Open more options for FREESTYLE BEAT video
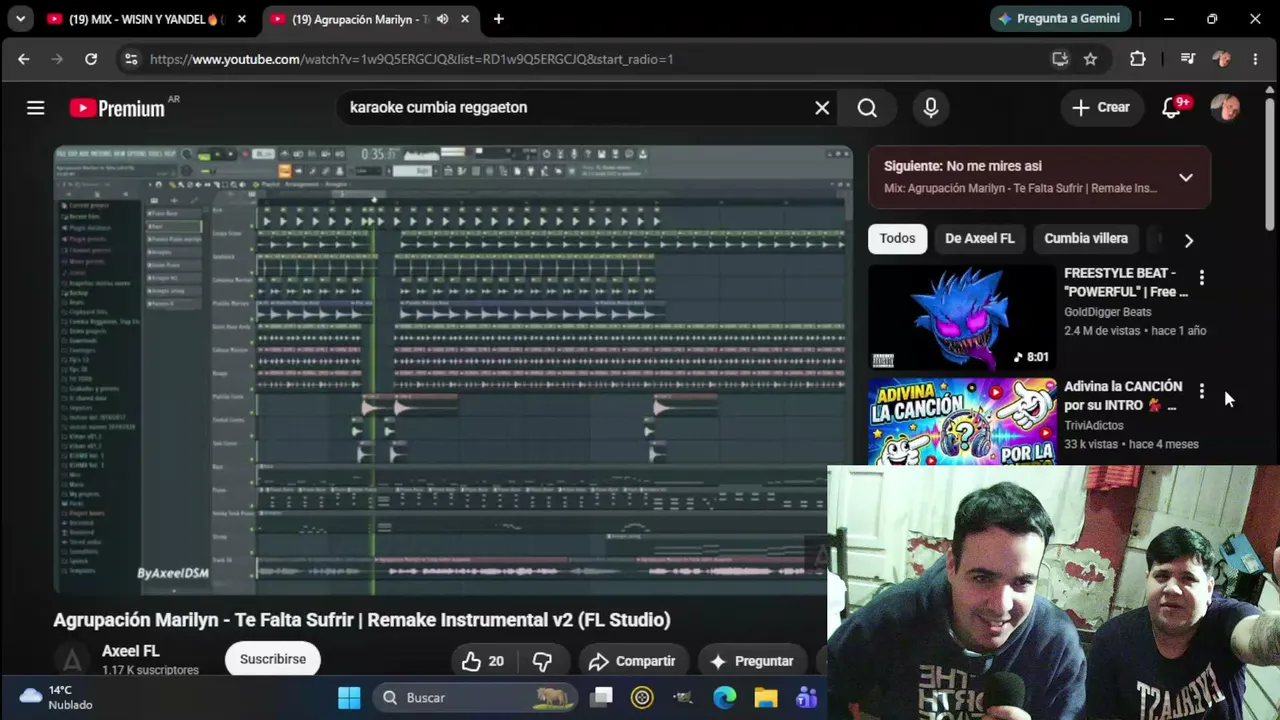1280x720 pixels. [1202, 278]
